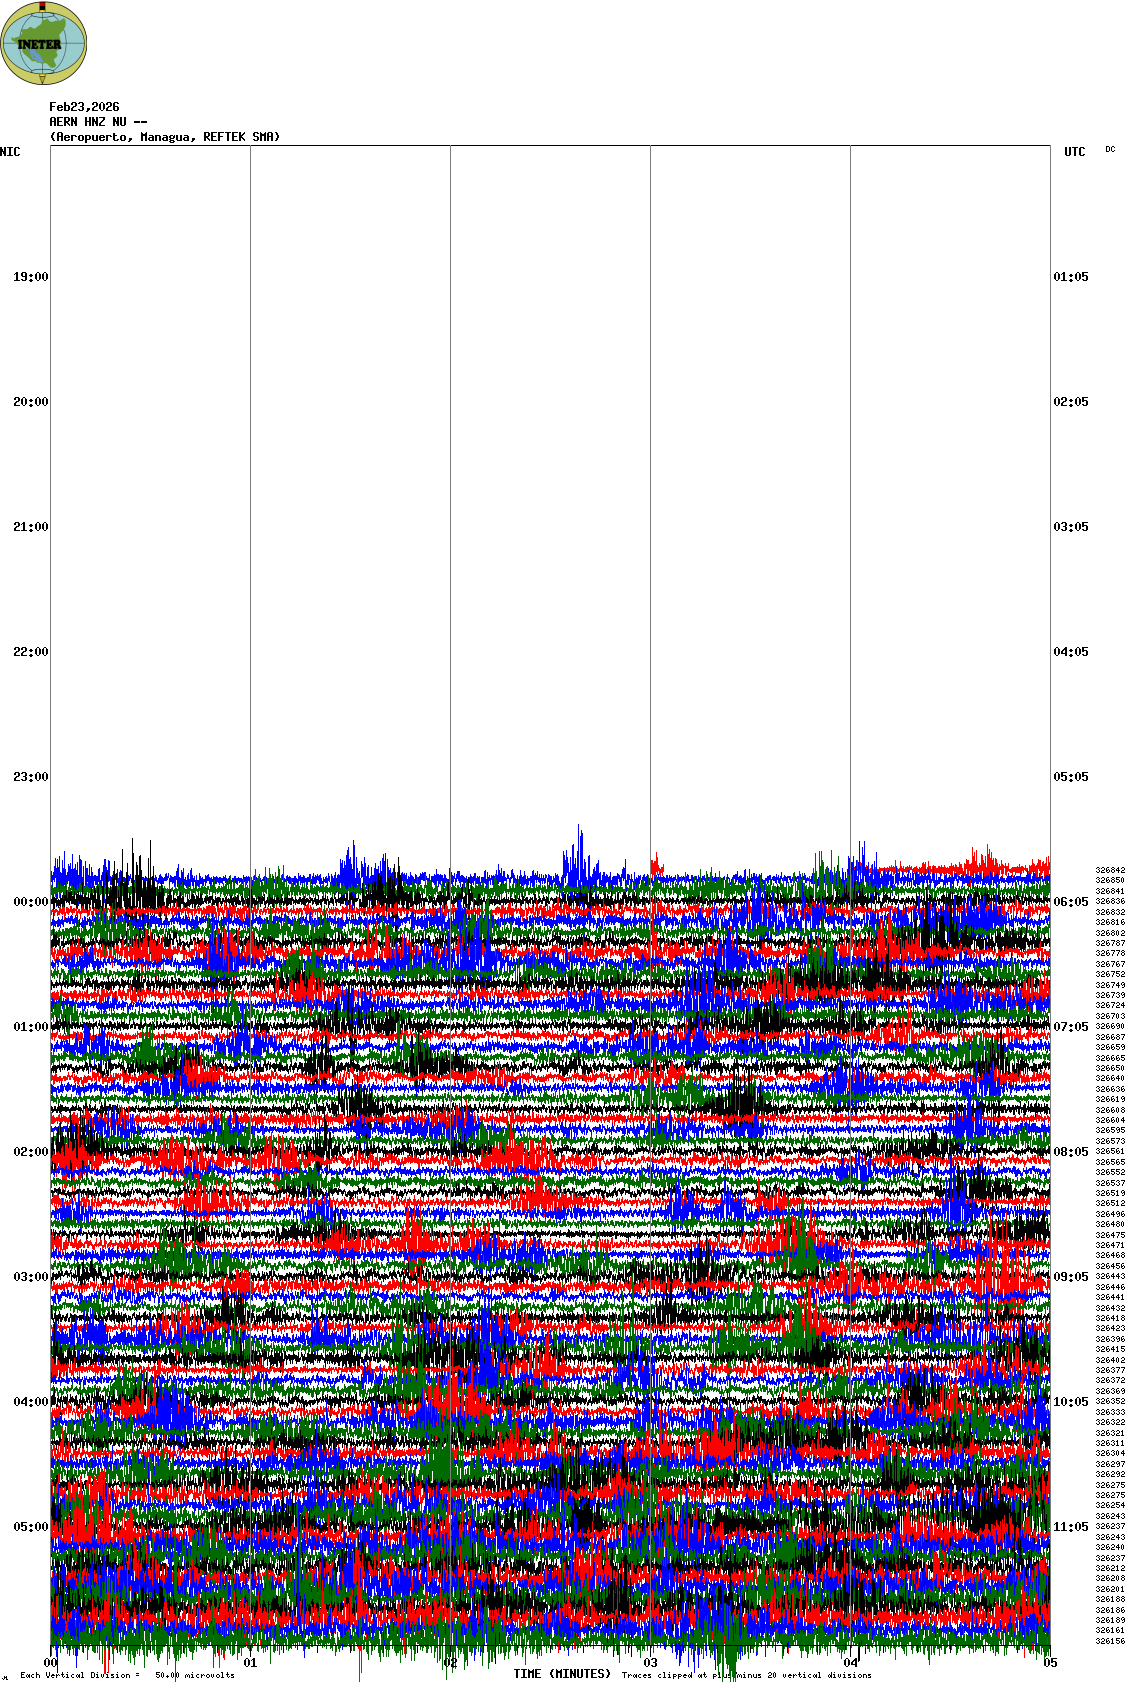Click the traces clipped footnote text
Viewport: 1130px width, 1689px height.
(x=746, y=1675)
